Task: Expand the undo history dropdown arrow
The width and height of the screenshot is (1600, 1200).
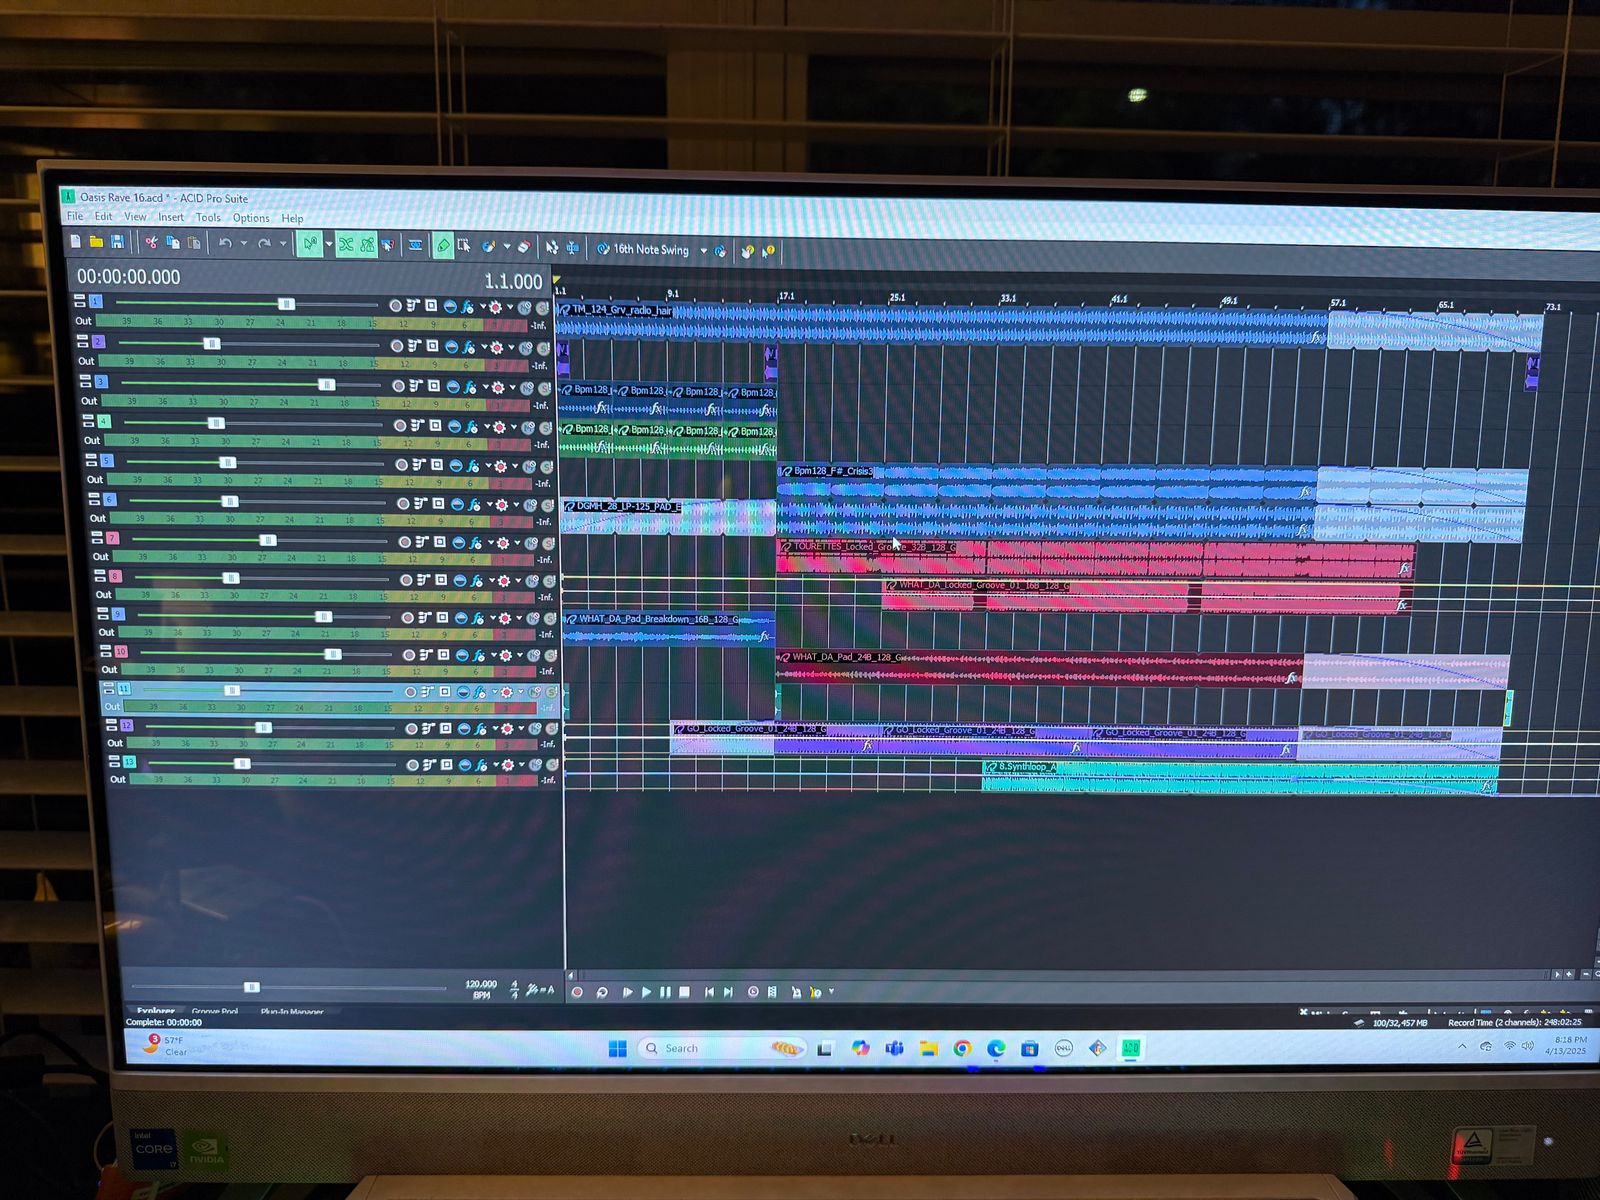Action: (243, 244)
